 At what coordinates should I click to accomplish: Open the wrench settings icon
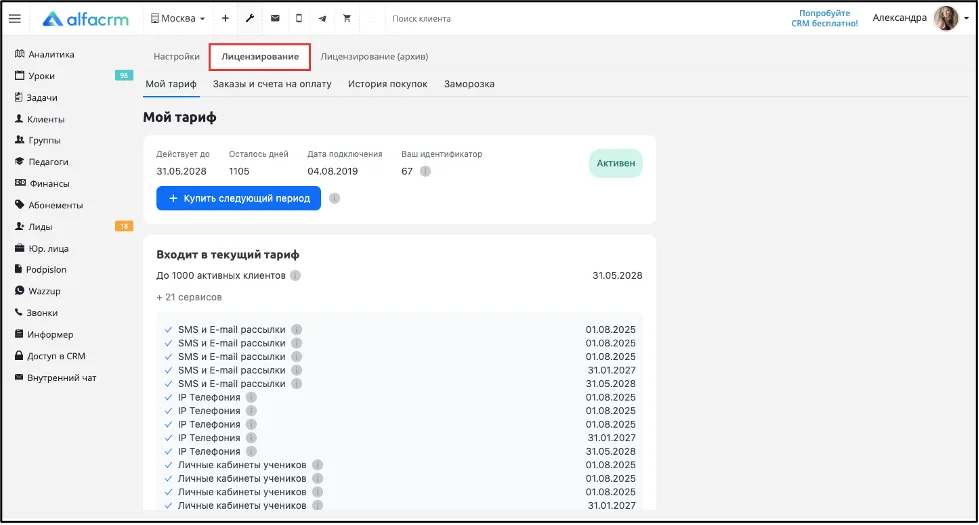click(250, 19)
